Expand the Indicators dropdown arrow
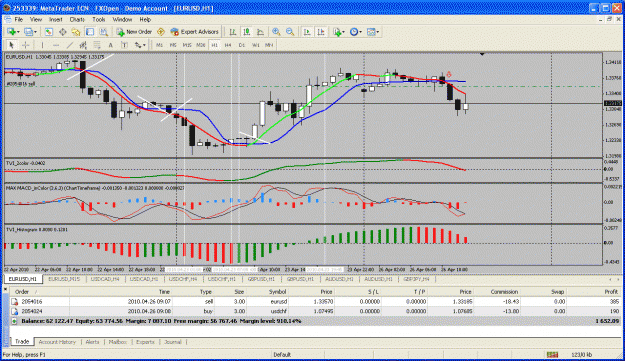Viewport: 625px width, 361px height. (x=344, y=32)
